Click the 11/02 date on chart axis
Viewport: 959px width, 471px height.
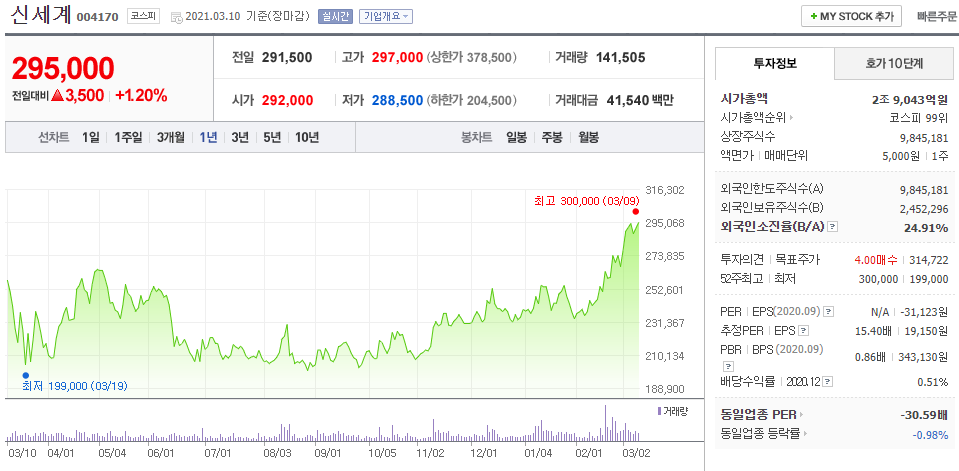(430, 453)
